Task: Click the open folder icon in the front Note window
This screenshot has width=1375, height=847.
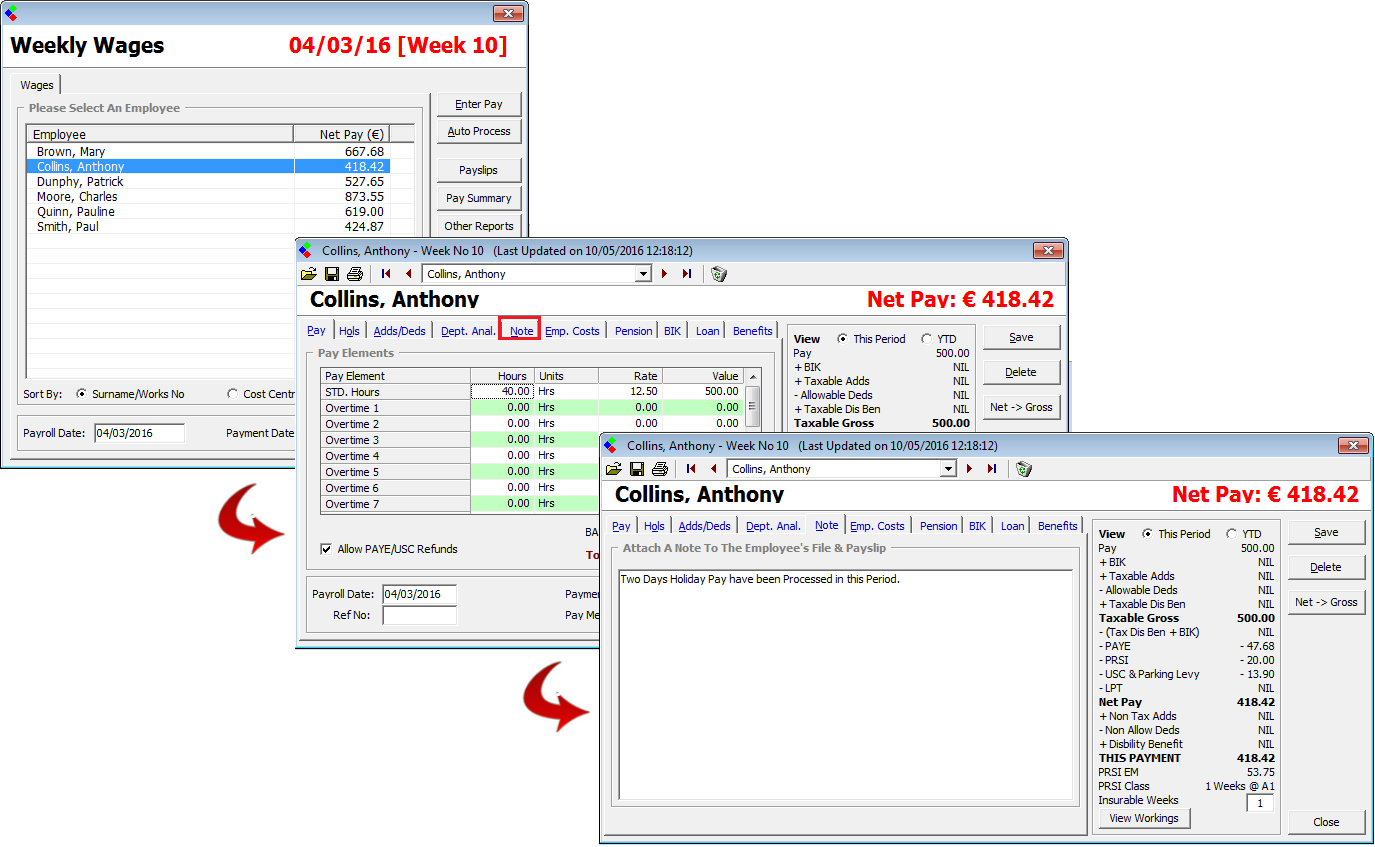Action: point(614,469)
